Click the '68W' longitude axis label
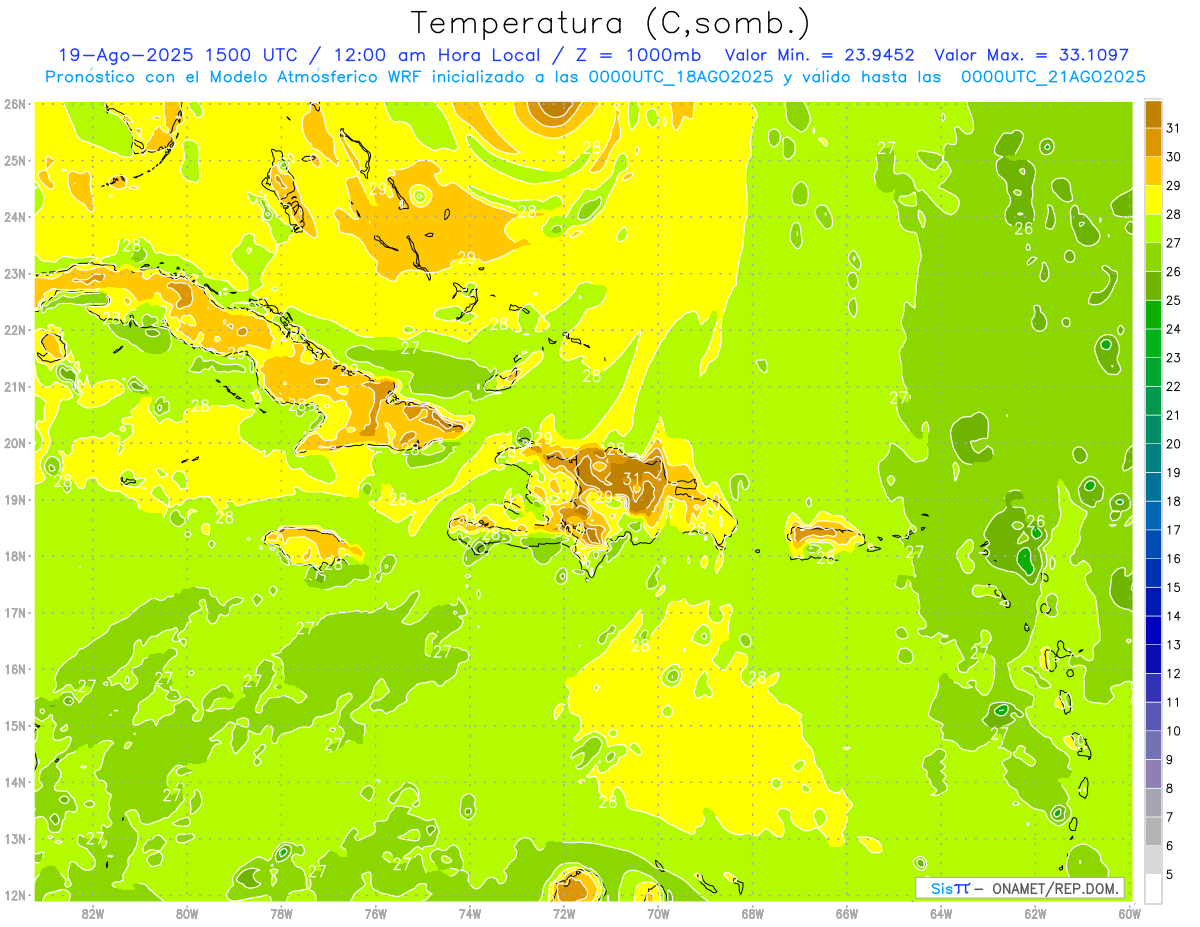1200x927 pixels. coord(753,913)
